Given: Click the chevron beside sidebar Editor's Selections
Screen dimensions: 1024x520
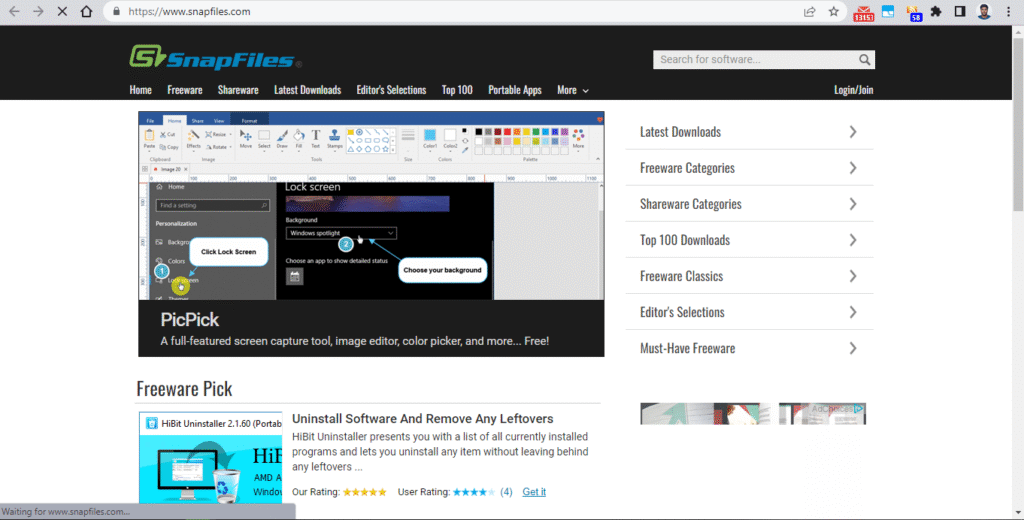Looking at the screenshot, I should pos(853,312).
